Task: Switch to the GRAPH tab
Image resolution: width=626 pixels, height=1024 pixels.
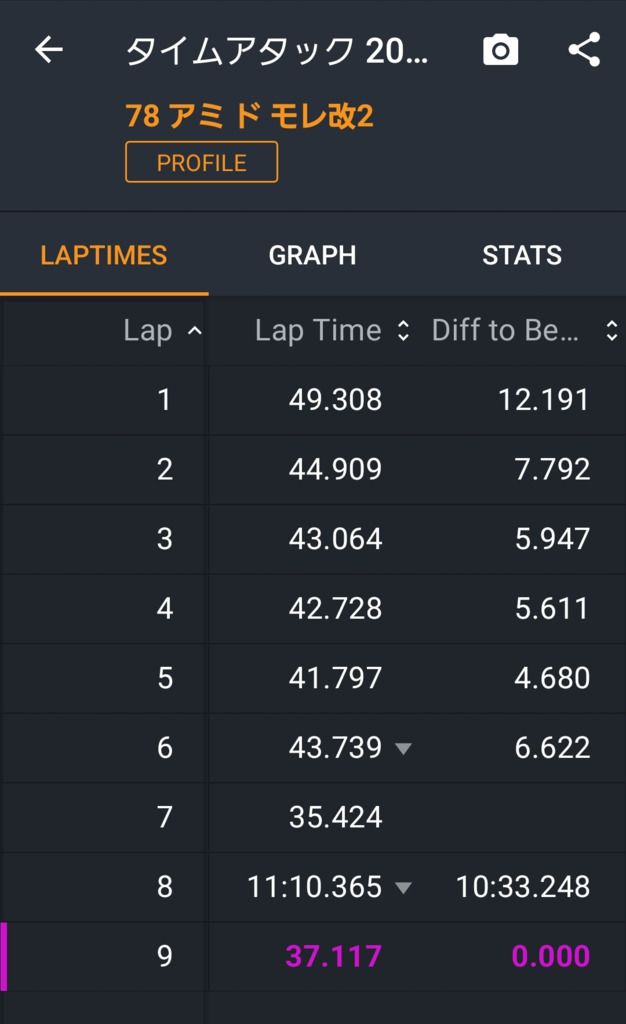Action: pyautogui.click(x=312, y=255)
